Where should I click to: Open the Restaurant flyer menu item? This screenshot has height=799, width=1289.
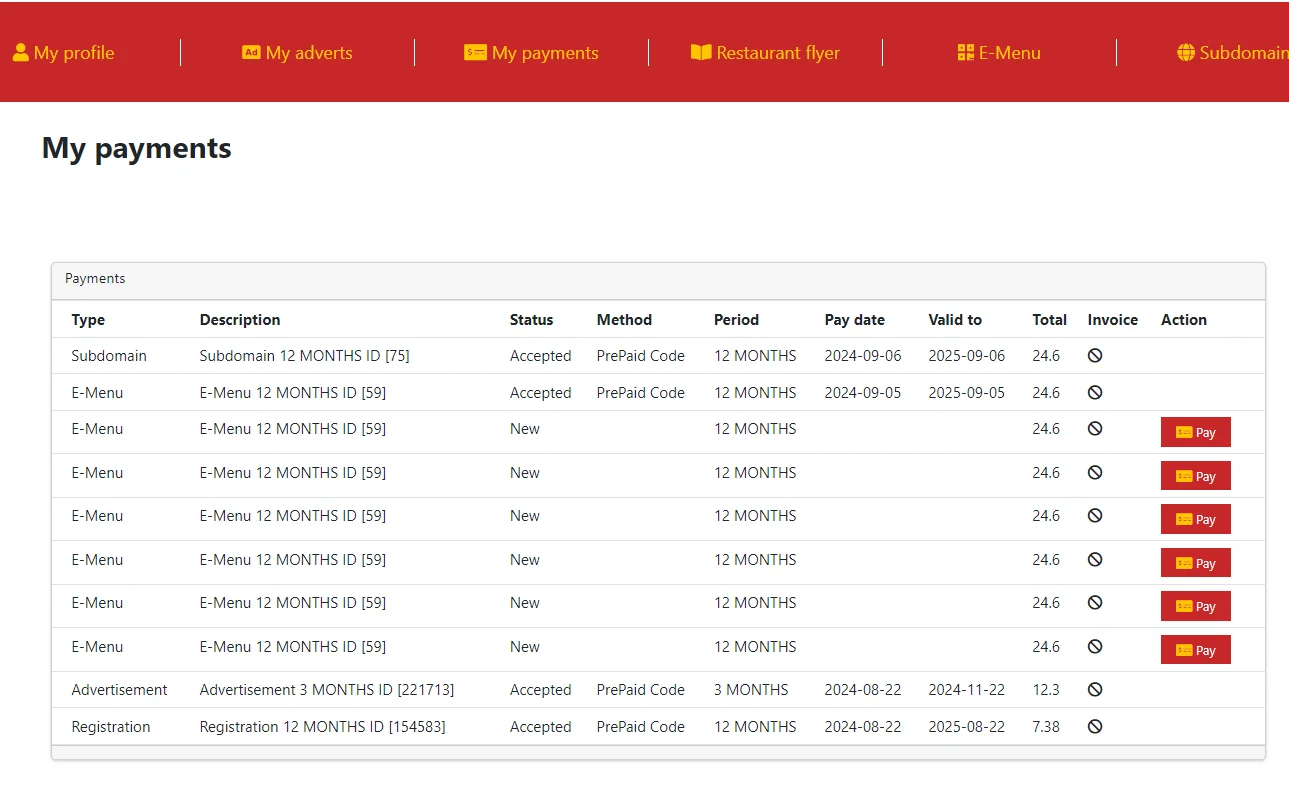click(778, 53)
